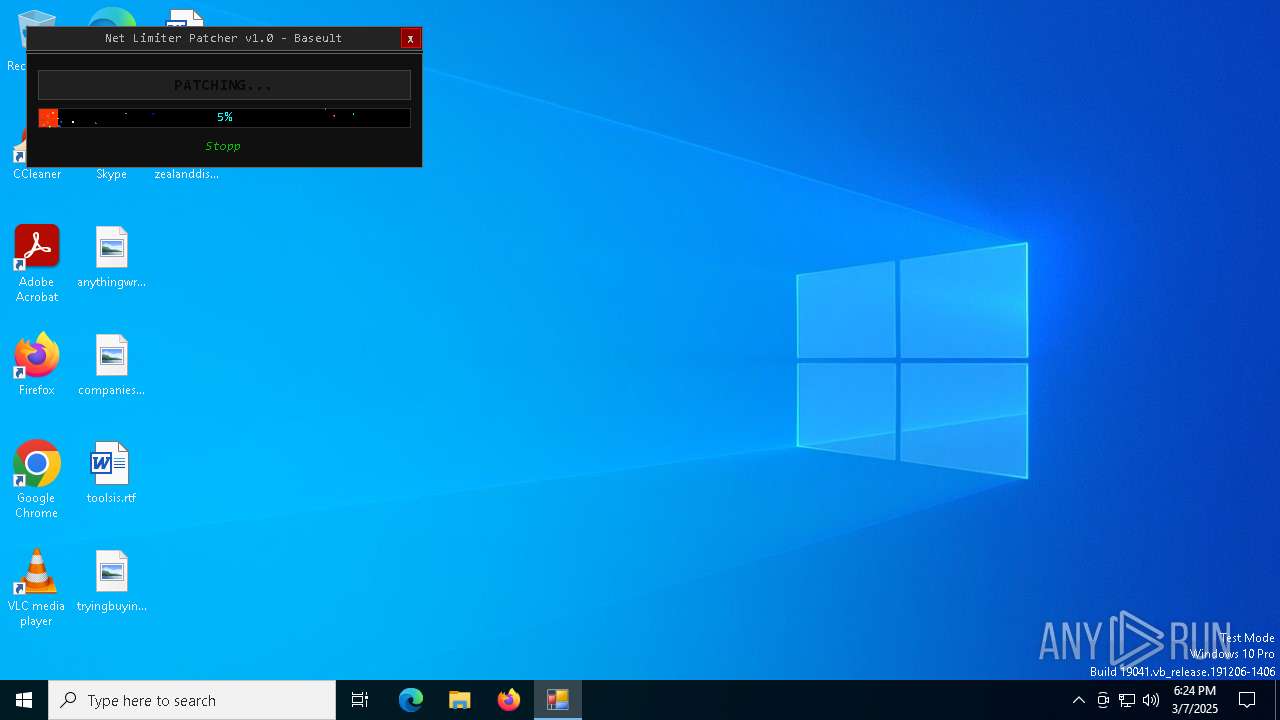
Task: Open the volume control tray icon
Action: click(1151, 700)
